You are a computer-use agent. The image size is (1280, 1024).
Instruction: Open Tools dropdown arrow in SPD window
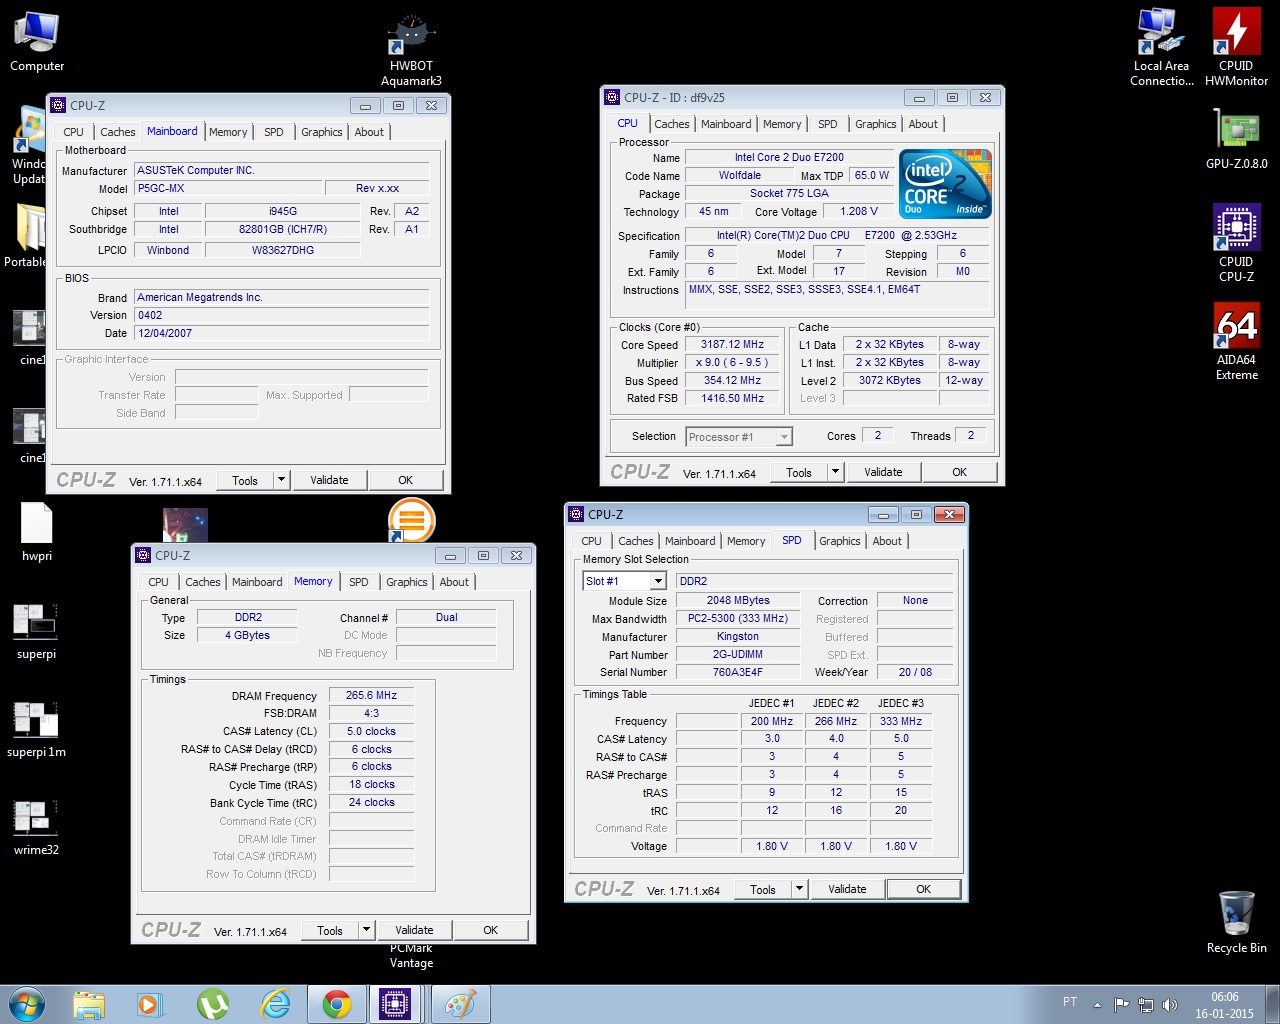click(x=799, y=889)
